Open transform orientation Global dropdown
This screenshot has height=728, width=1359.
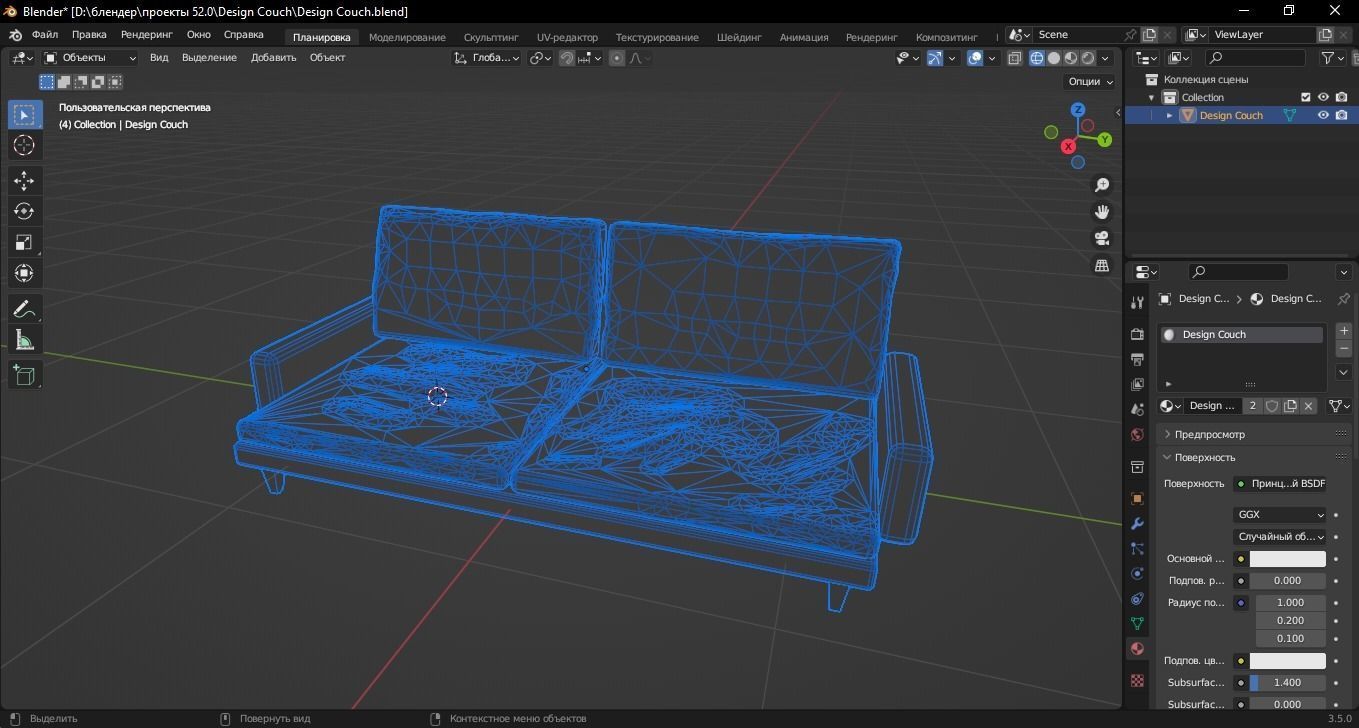click(486, 58)
